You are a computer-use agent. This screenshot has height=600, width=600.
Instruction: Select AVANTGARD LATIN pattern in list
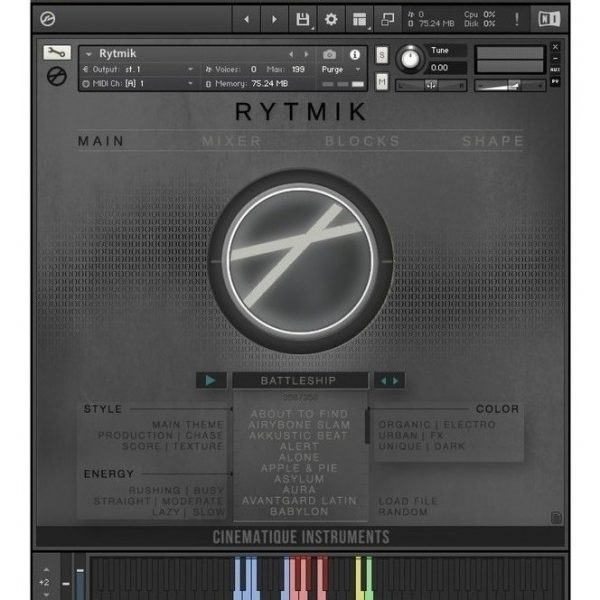(x=299, y=501)
